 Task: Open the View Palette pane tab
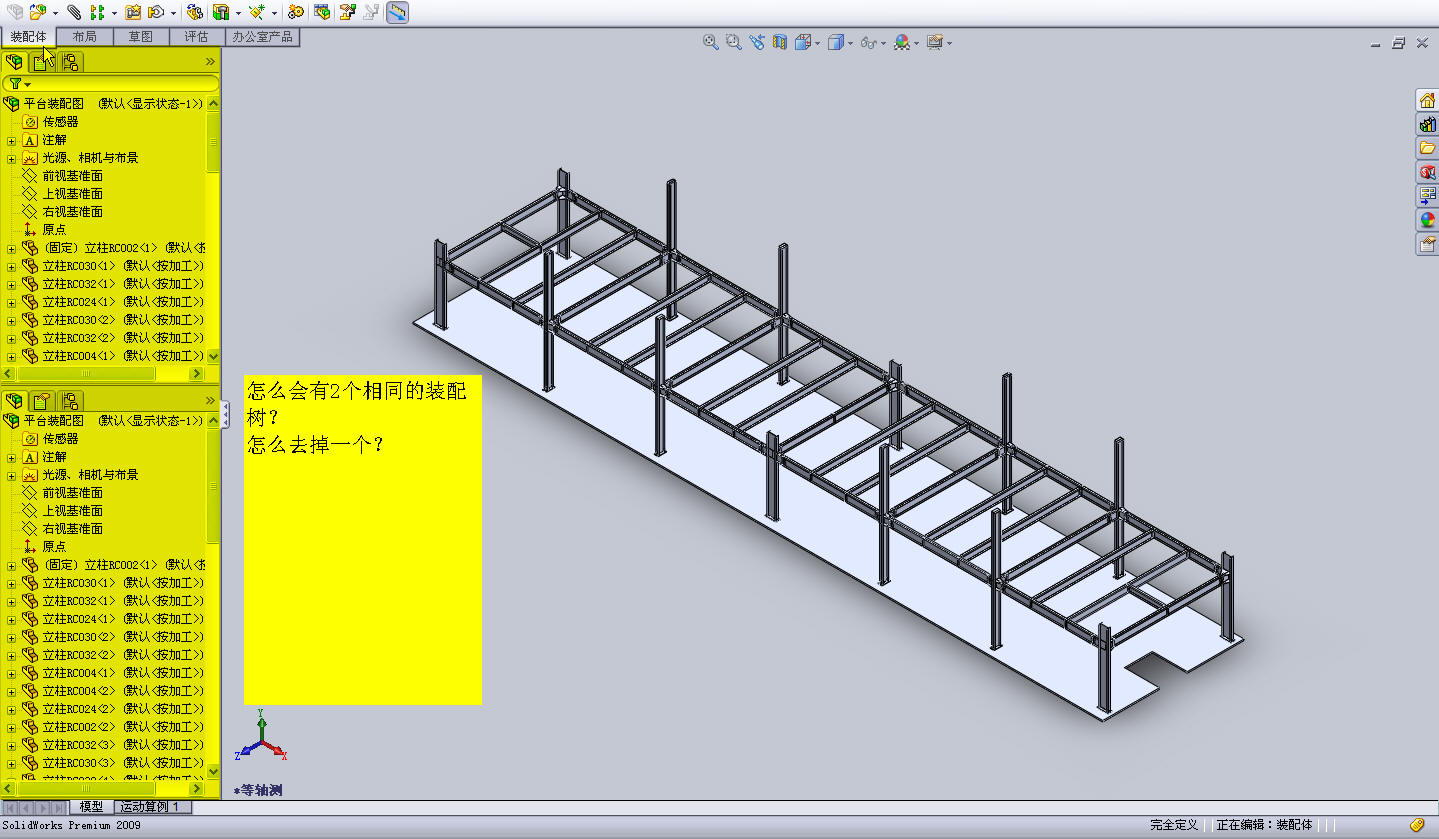tap(1427, 196)
